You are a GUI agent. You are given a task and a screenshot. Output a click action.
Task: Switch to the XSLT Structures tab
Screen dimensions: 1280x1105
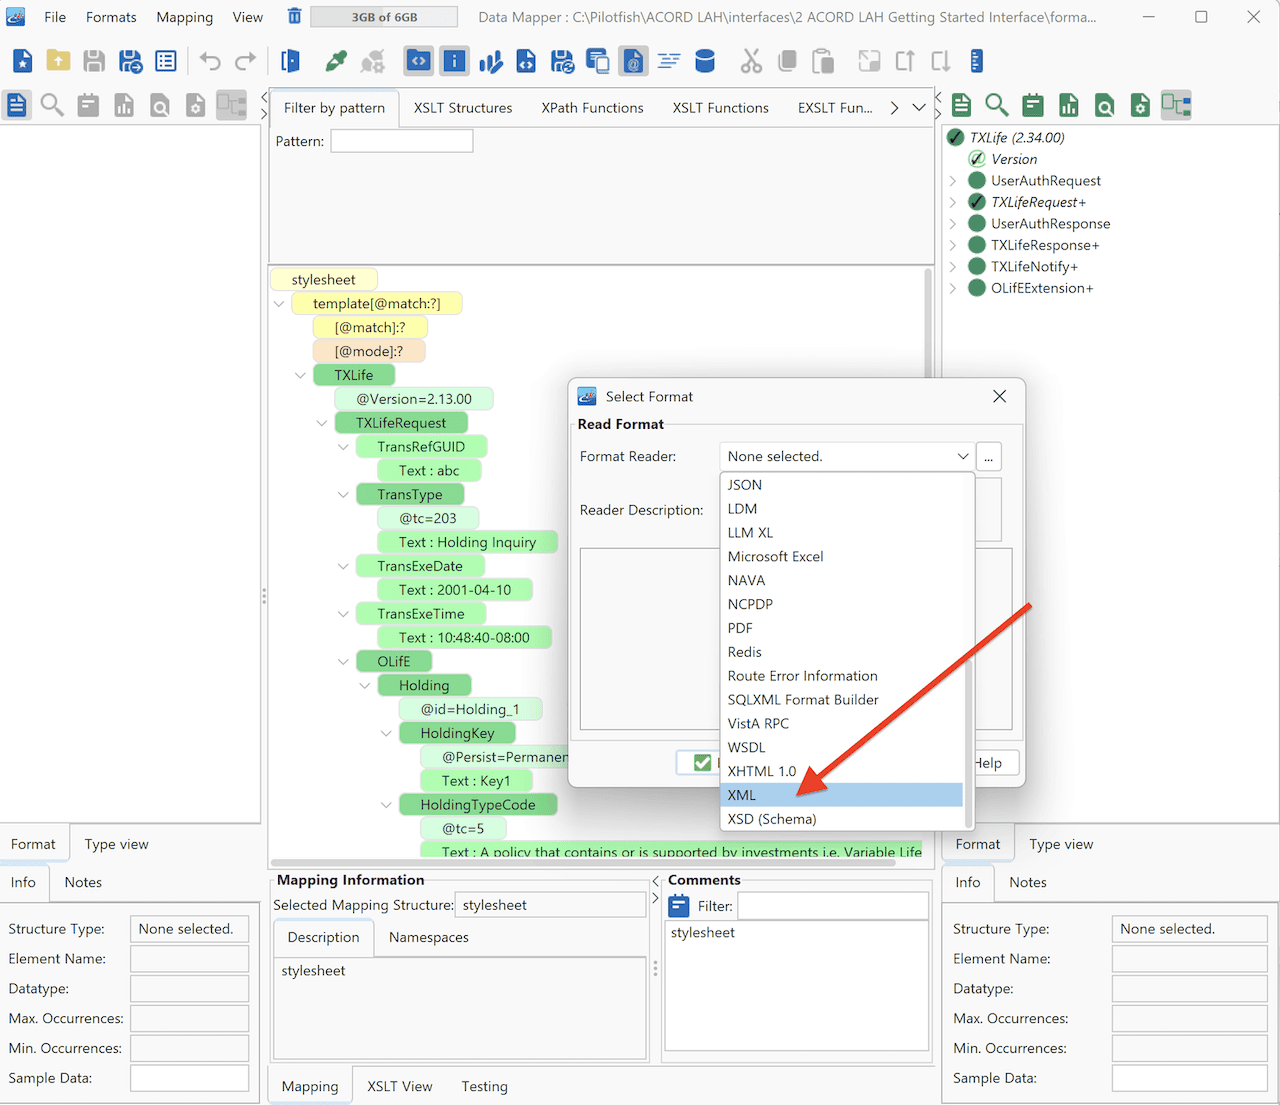463,108
